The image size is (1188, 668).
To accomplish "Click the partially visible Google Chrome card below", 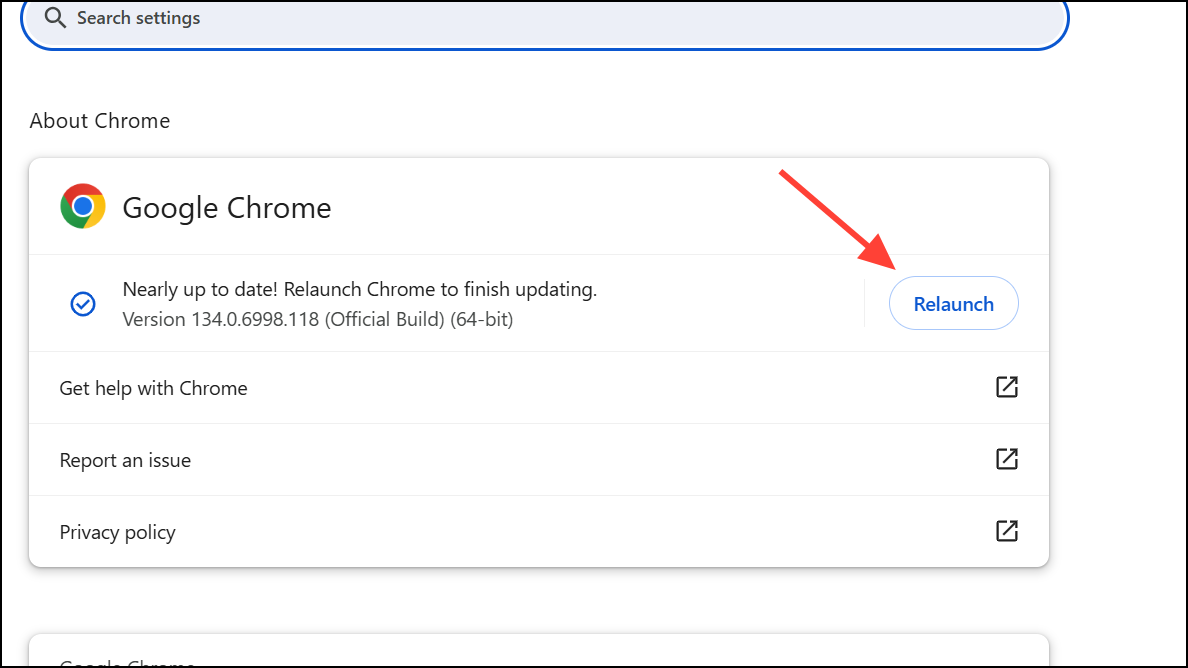I will [x=538, y=655].
